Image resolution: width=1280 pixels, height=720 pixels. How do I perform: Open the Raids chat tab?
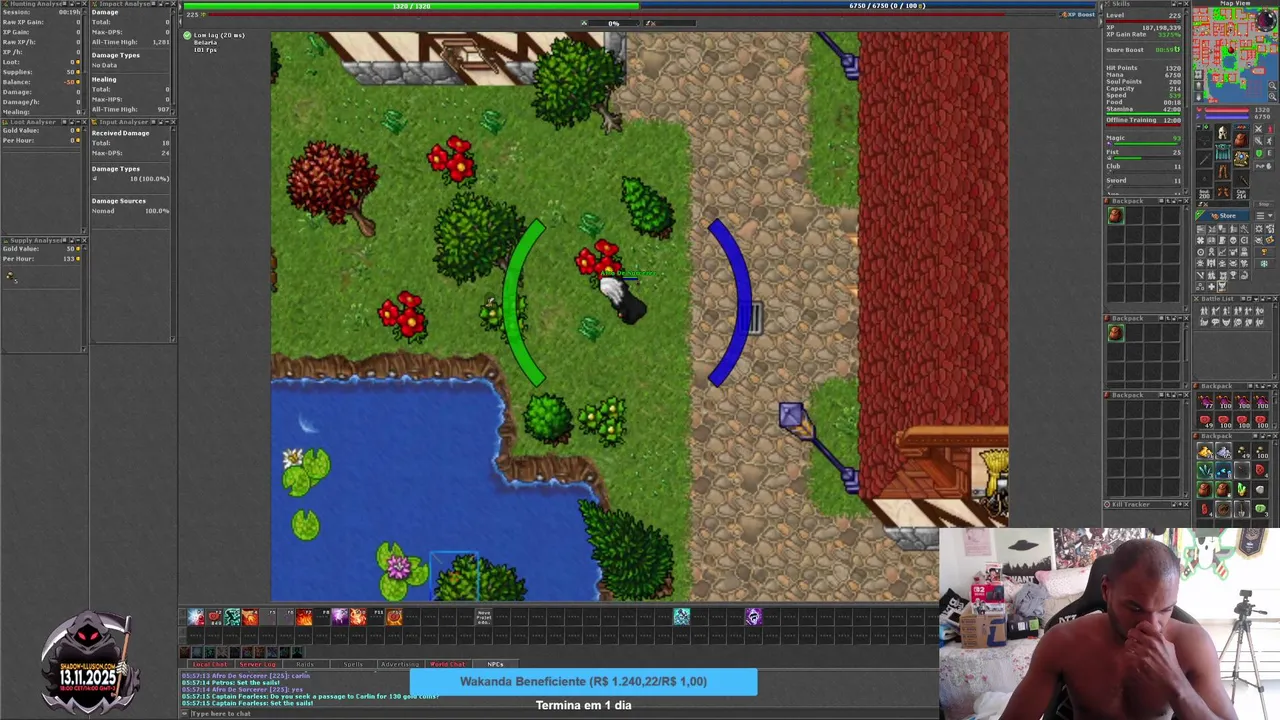tap(305, 664)
